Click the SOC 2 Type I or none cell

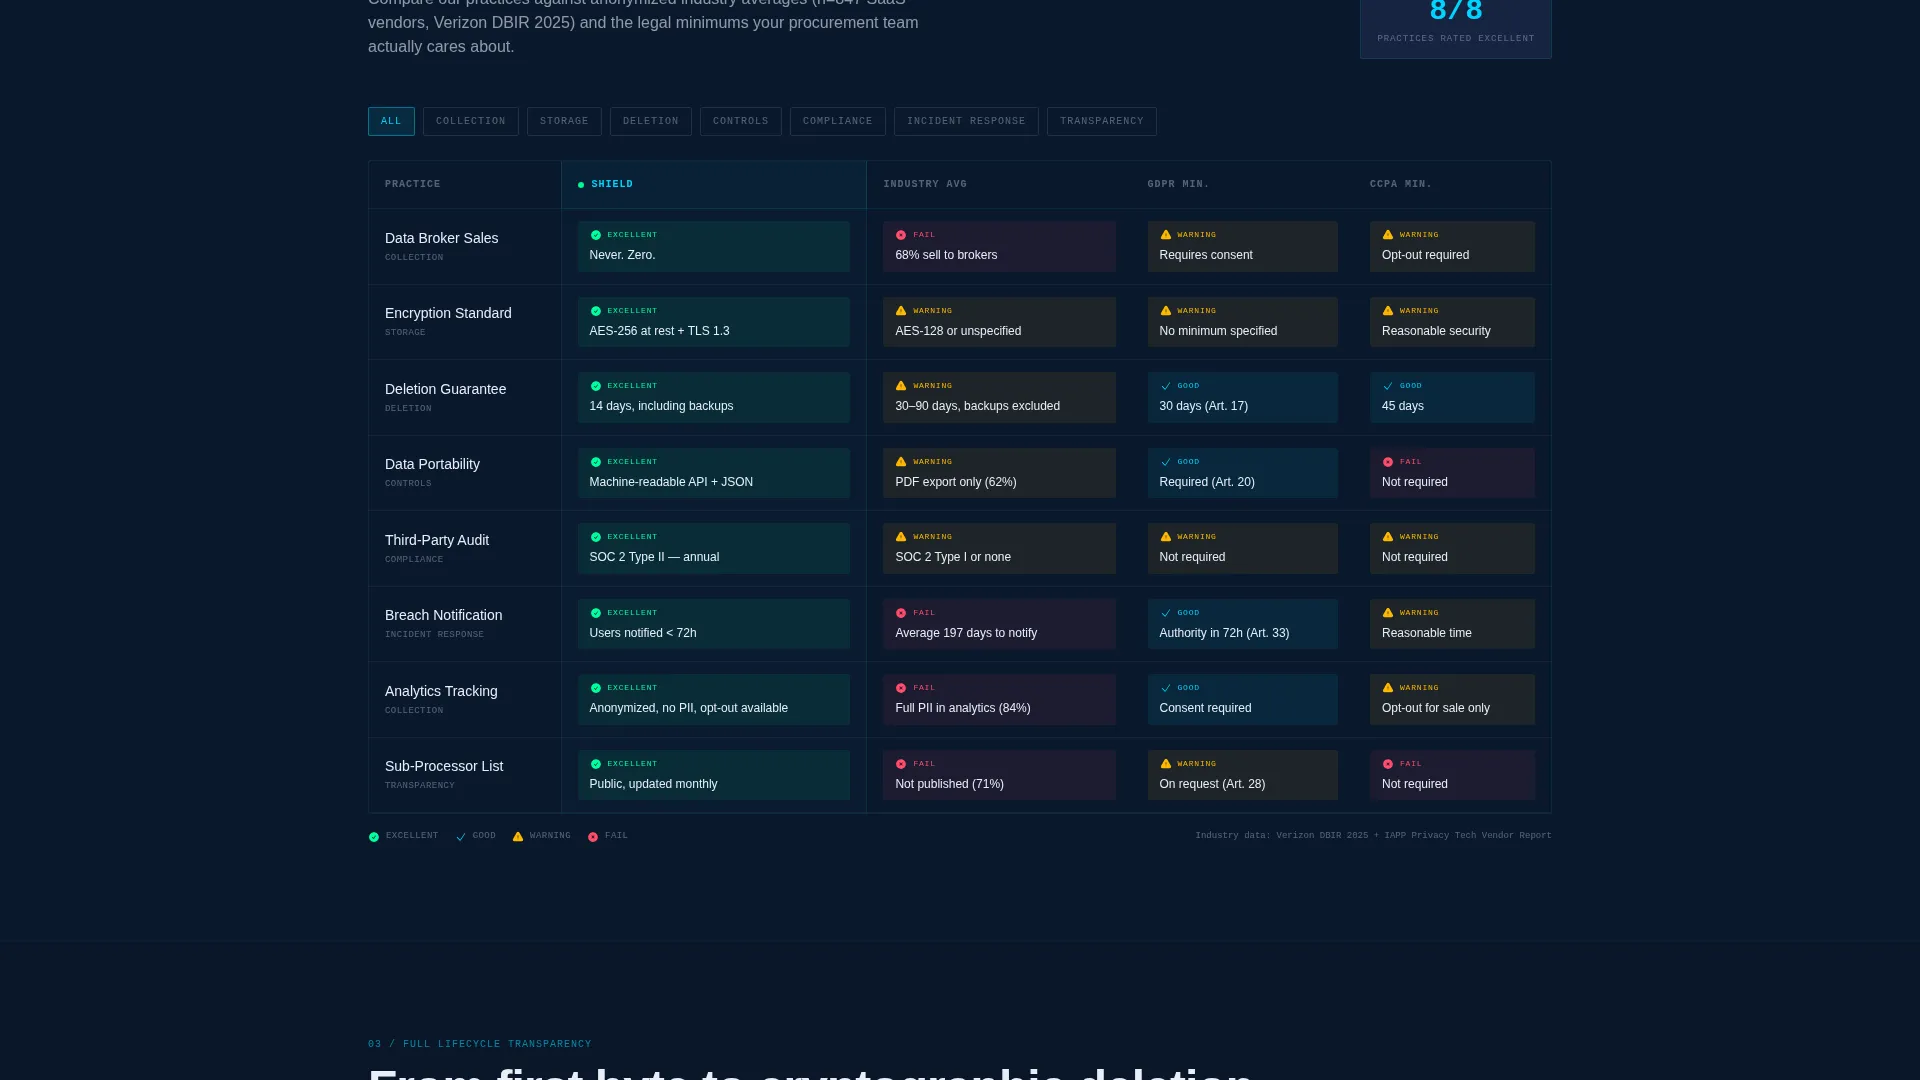click(999, 548)
